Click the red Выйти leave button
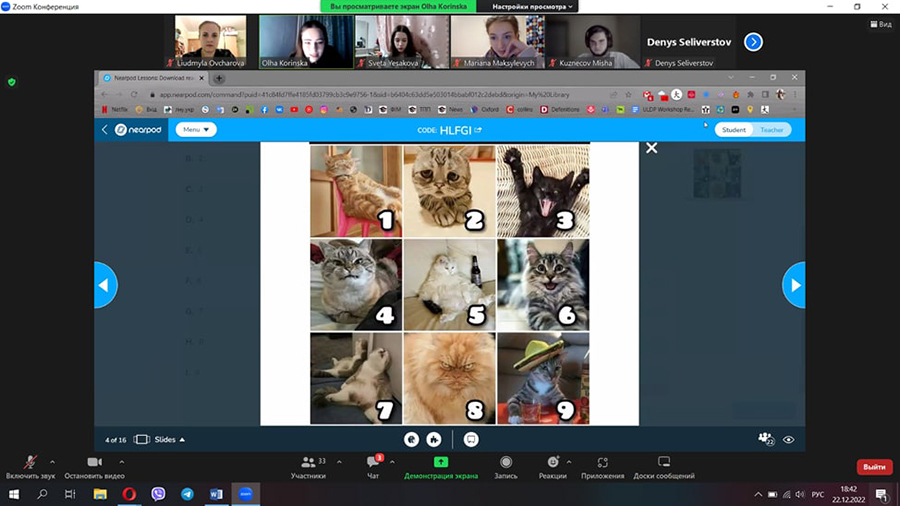The height and width of the screenshot is (506, 900). point(874,467)
